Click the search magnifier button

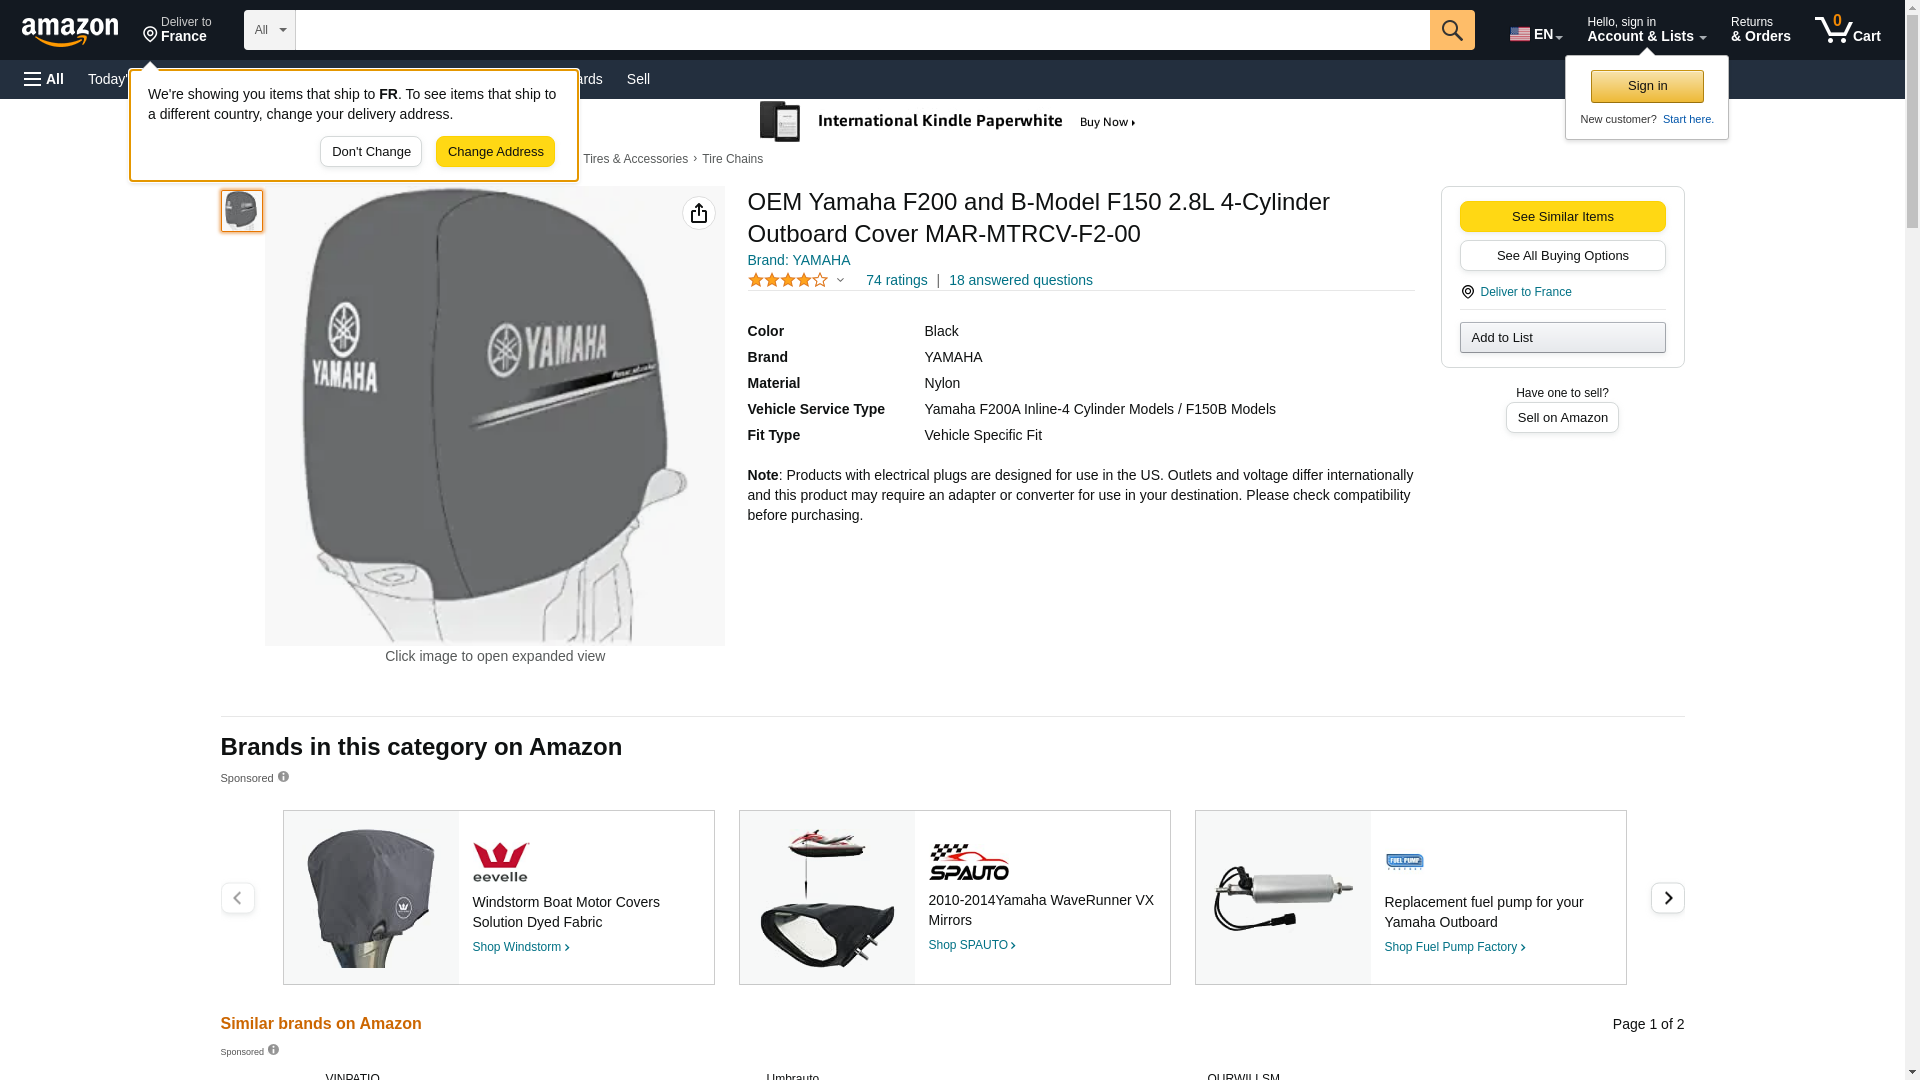pyautogui.click(x=1452, y=30)
